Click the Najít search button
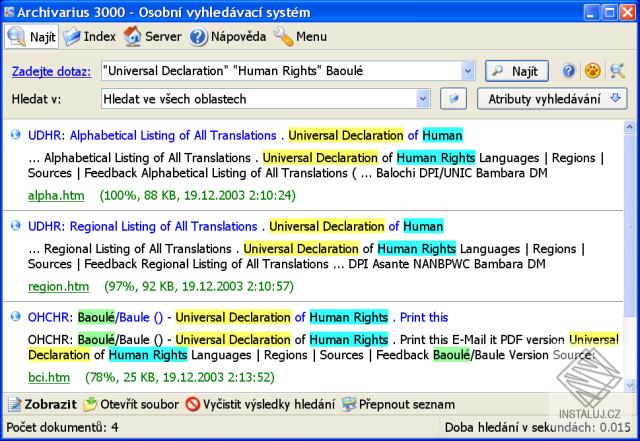The image size is (640, 441). tap(517, 71)
